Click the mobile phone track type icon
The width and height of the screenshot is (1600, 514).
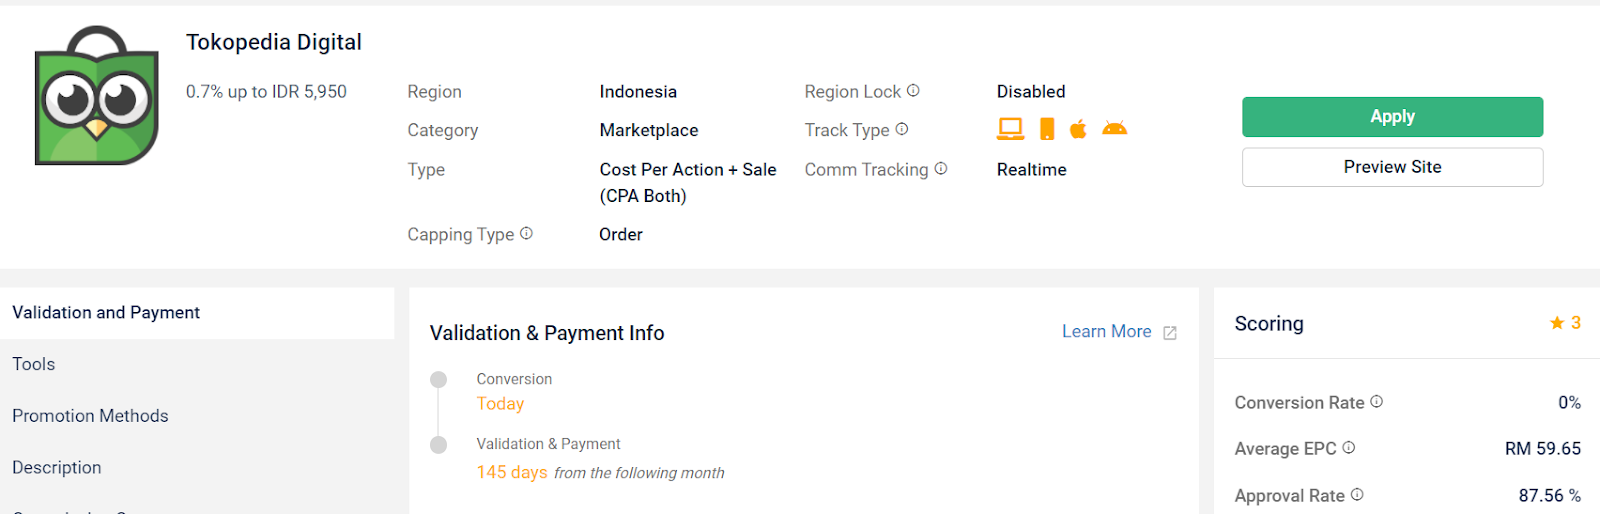pos(1047,129)
